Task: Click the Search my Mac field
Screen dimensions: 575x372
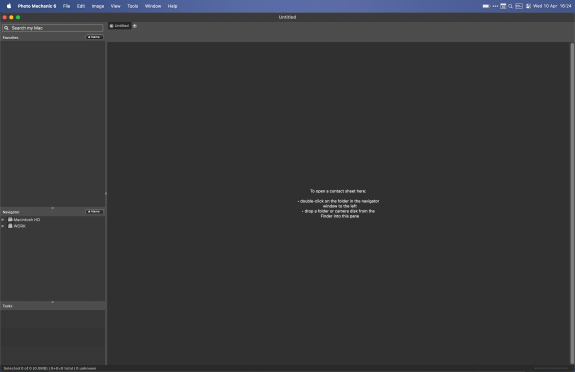Action: click(x=52, y=28)
